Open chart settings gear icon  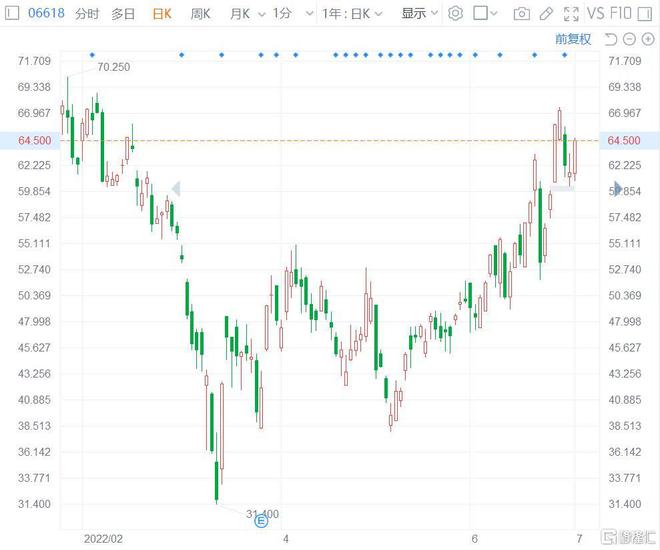pos(456,14)
